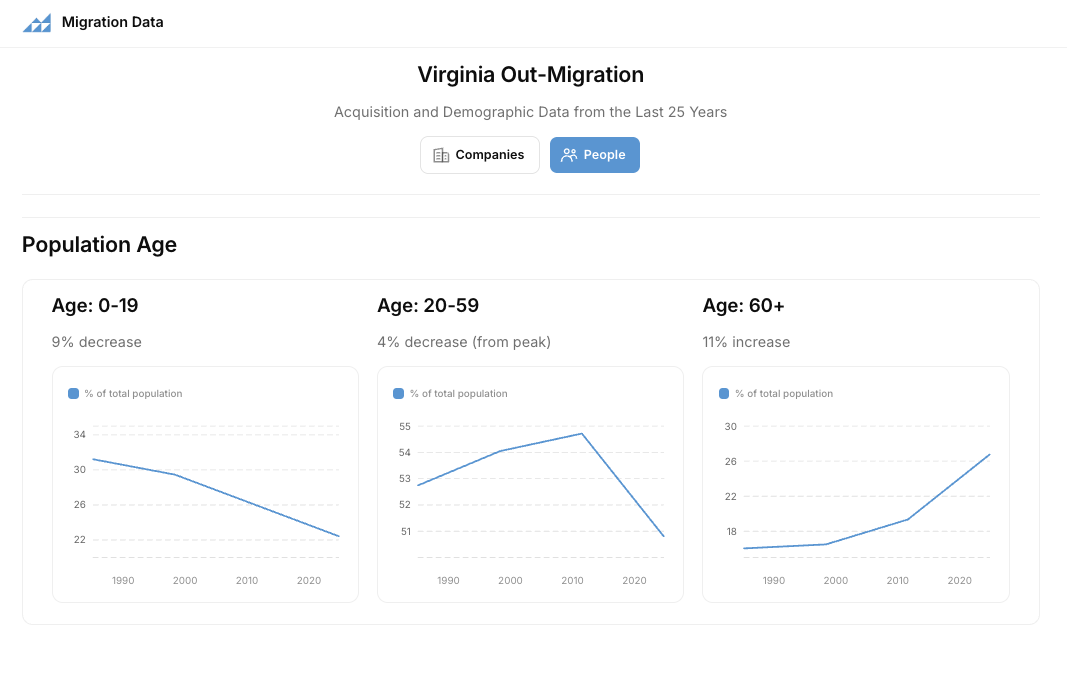Click '% of total population' legend in Age 60+ chart

coord(784,393)
